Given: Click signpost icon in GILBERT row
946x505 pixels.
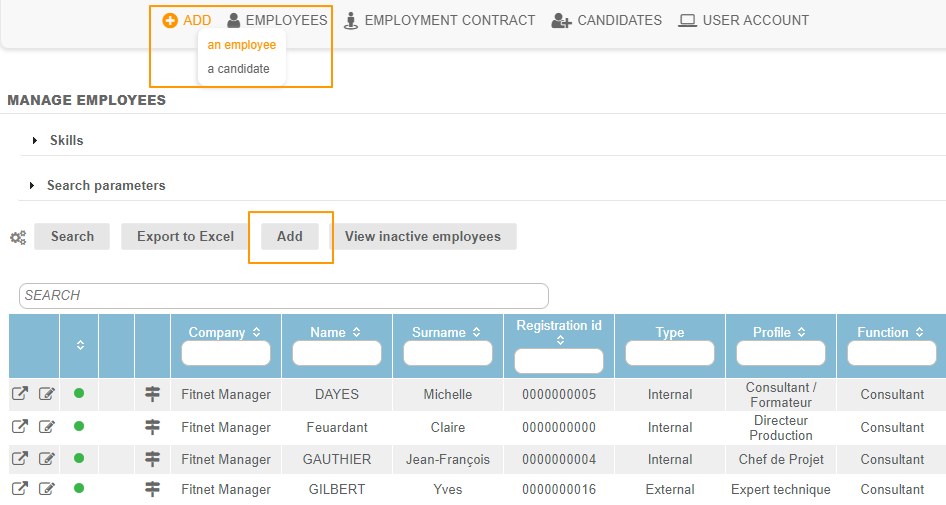Looking at the screenshot, I should [152, 489].
